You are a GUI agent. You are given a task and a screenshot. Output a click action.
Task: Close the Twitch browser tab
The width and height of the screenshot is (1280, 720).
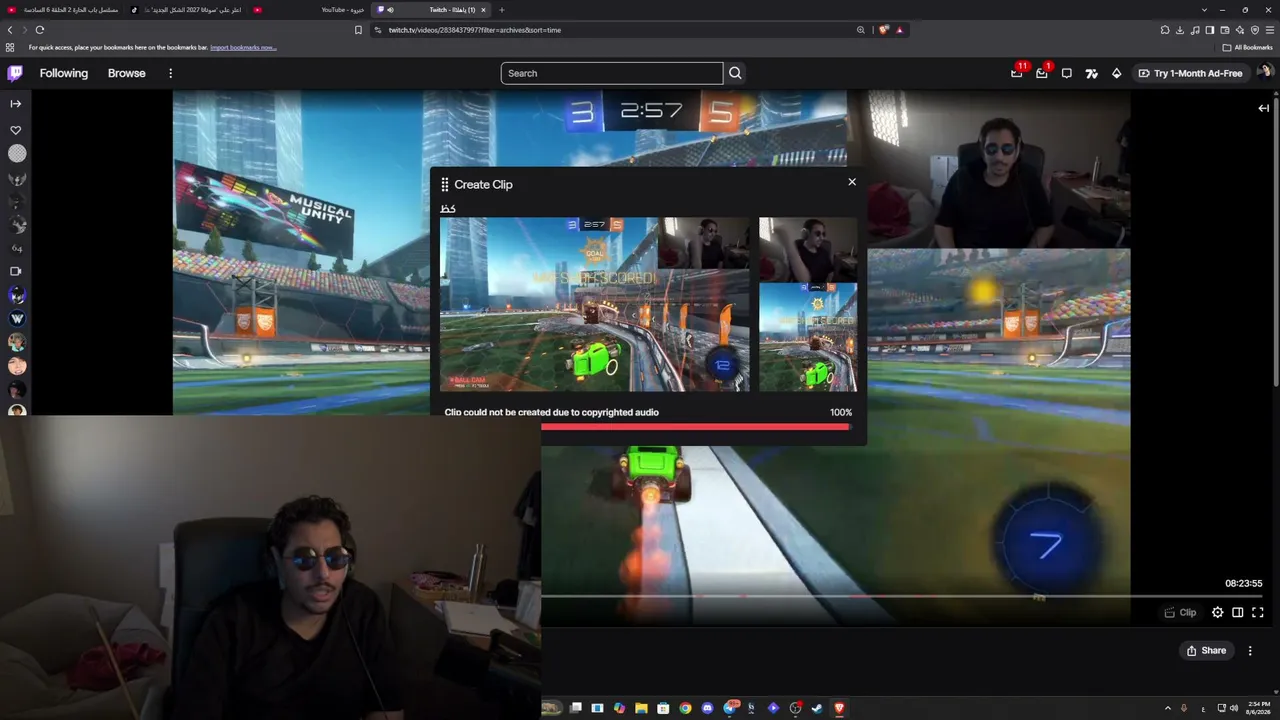(483, 10)
